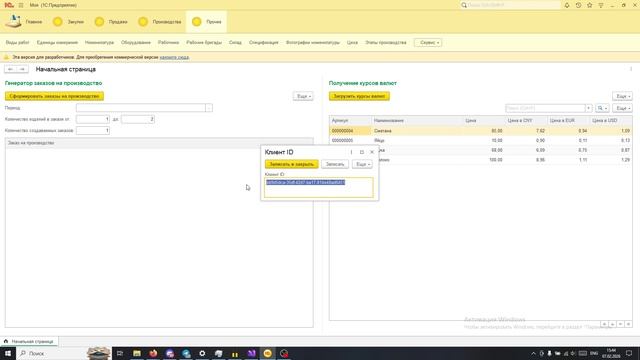Open Firefox from taskbar

pos(153,353)
